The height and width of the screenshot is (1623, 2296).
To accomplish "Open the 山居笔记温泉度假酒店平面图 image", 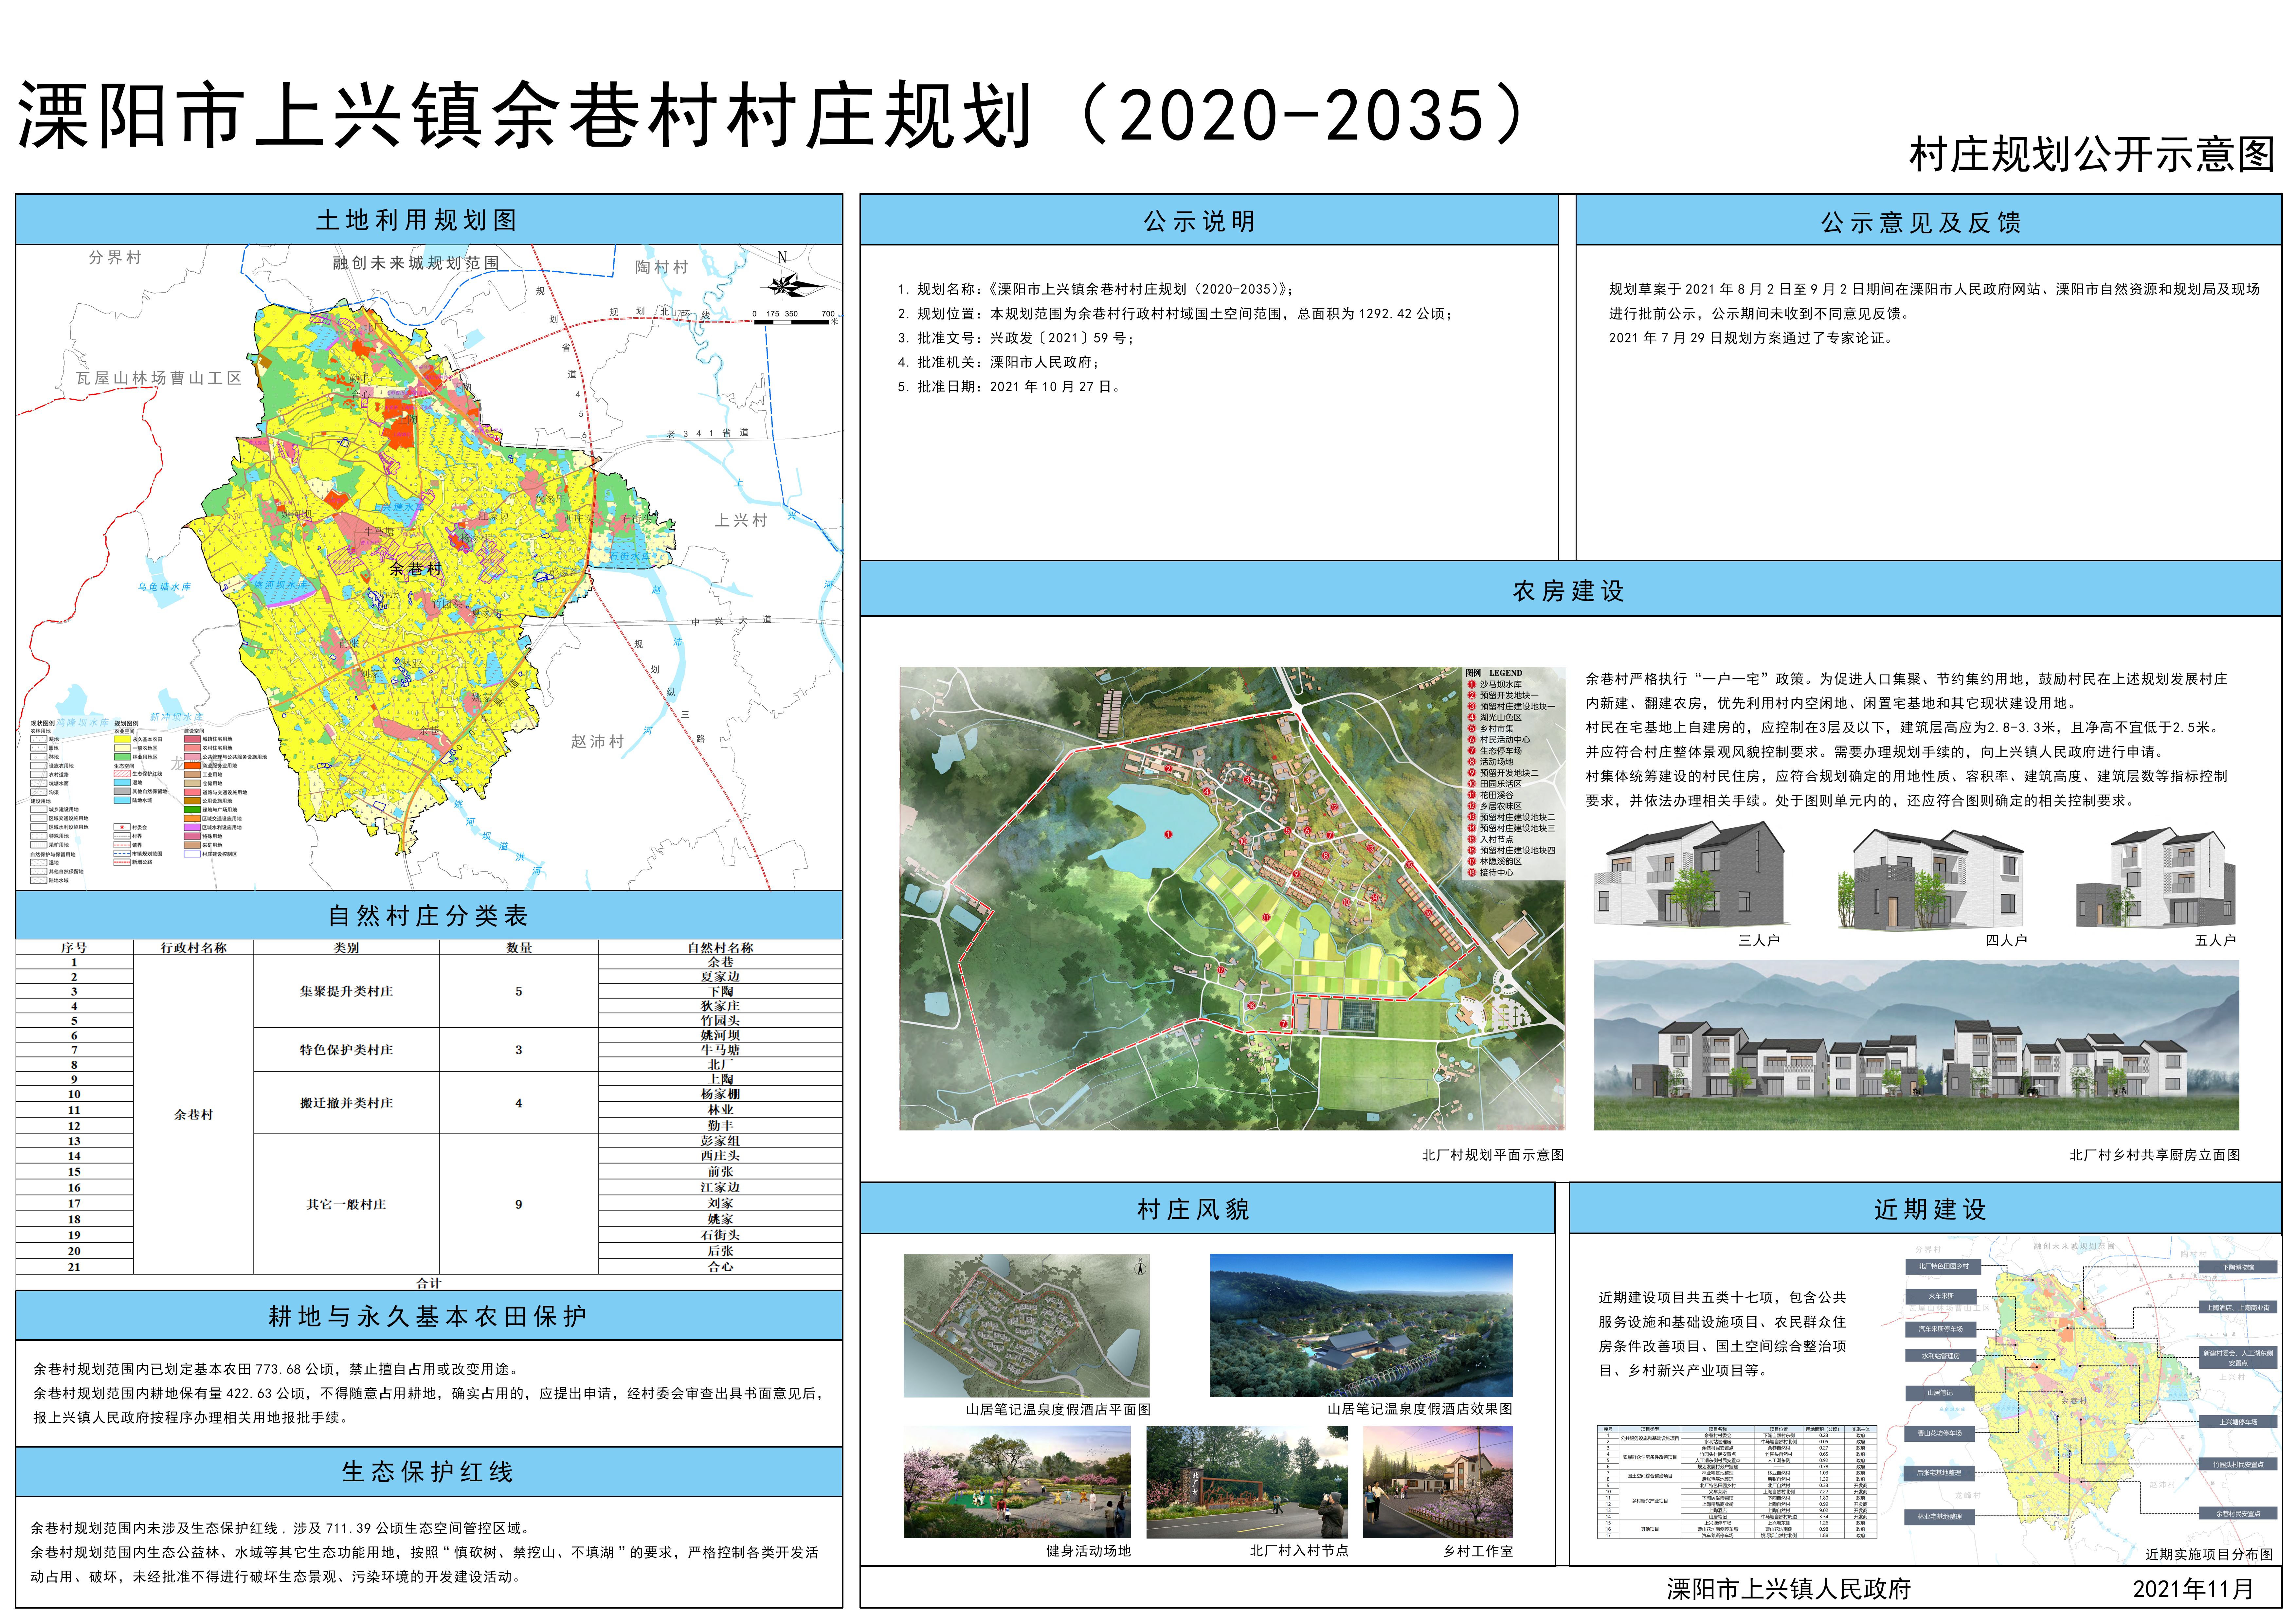I will click(x=1026, y=1326).
